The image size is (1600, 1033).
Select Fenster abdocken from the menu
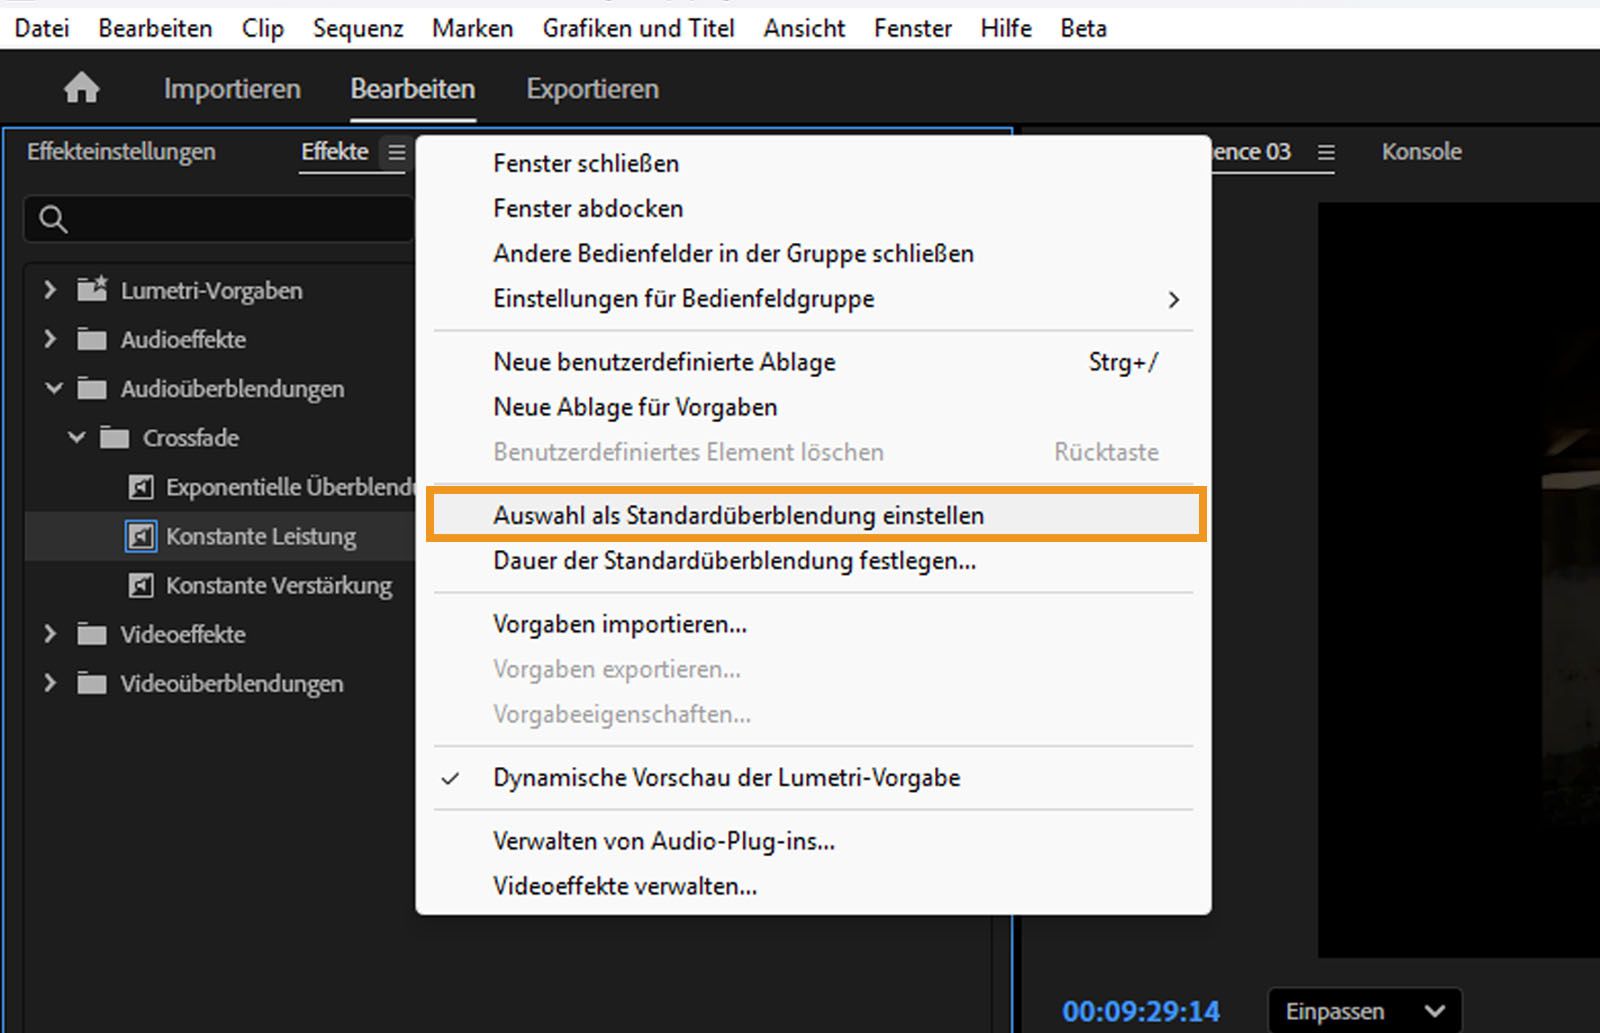click(813, 208)
